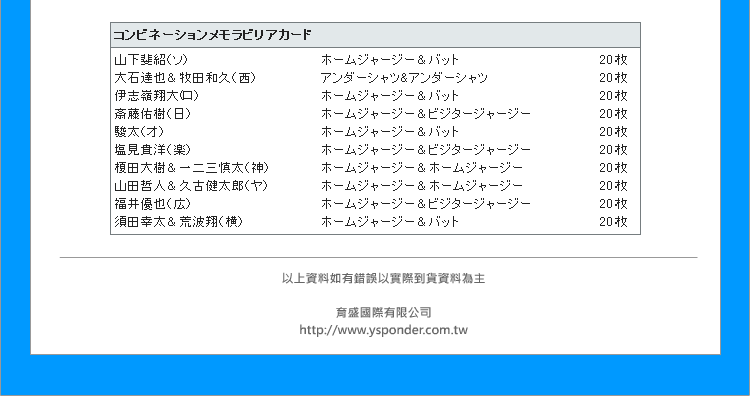Select the 伊志嶺翔大(ロ) row name
The height and width of the screenshot is (400, 750).
pos(156,96)
